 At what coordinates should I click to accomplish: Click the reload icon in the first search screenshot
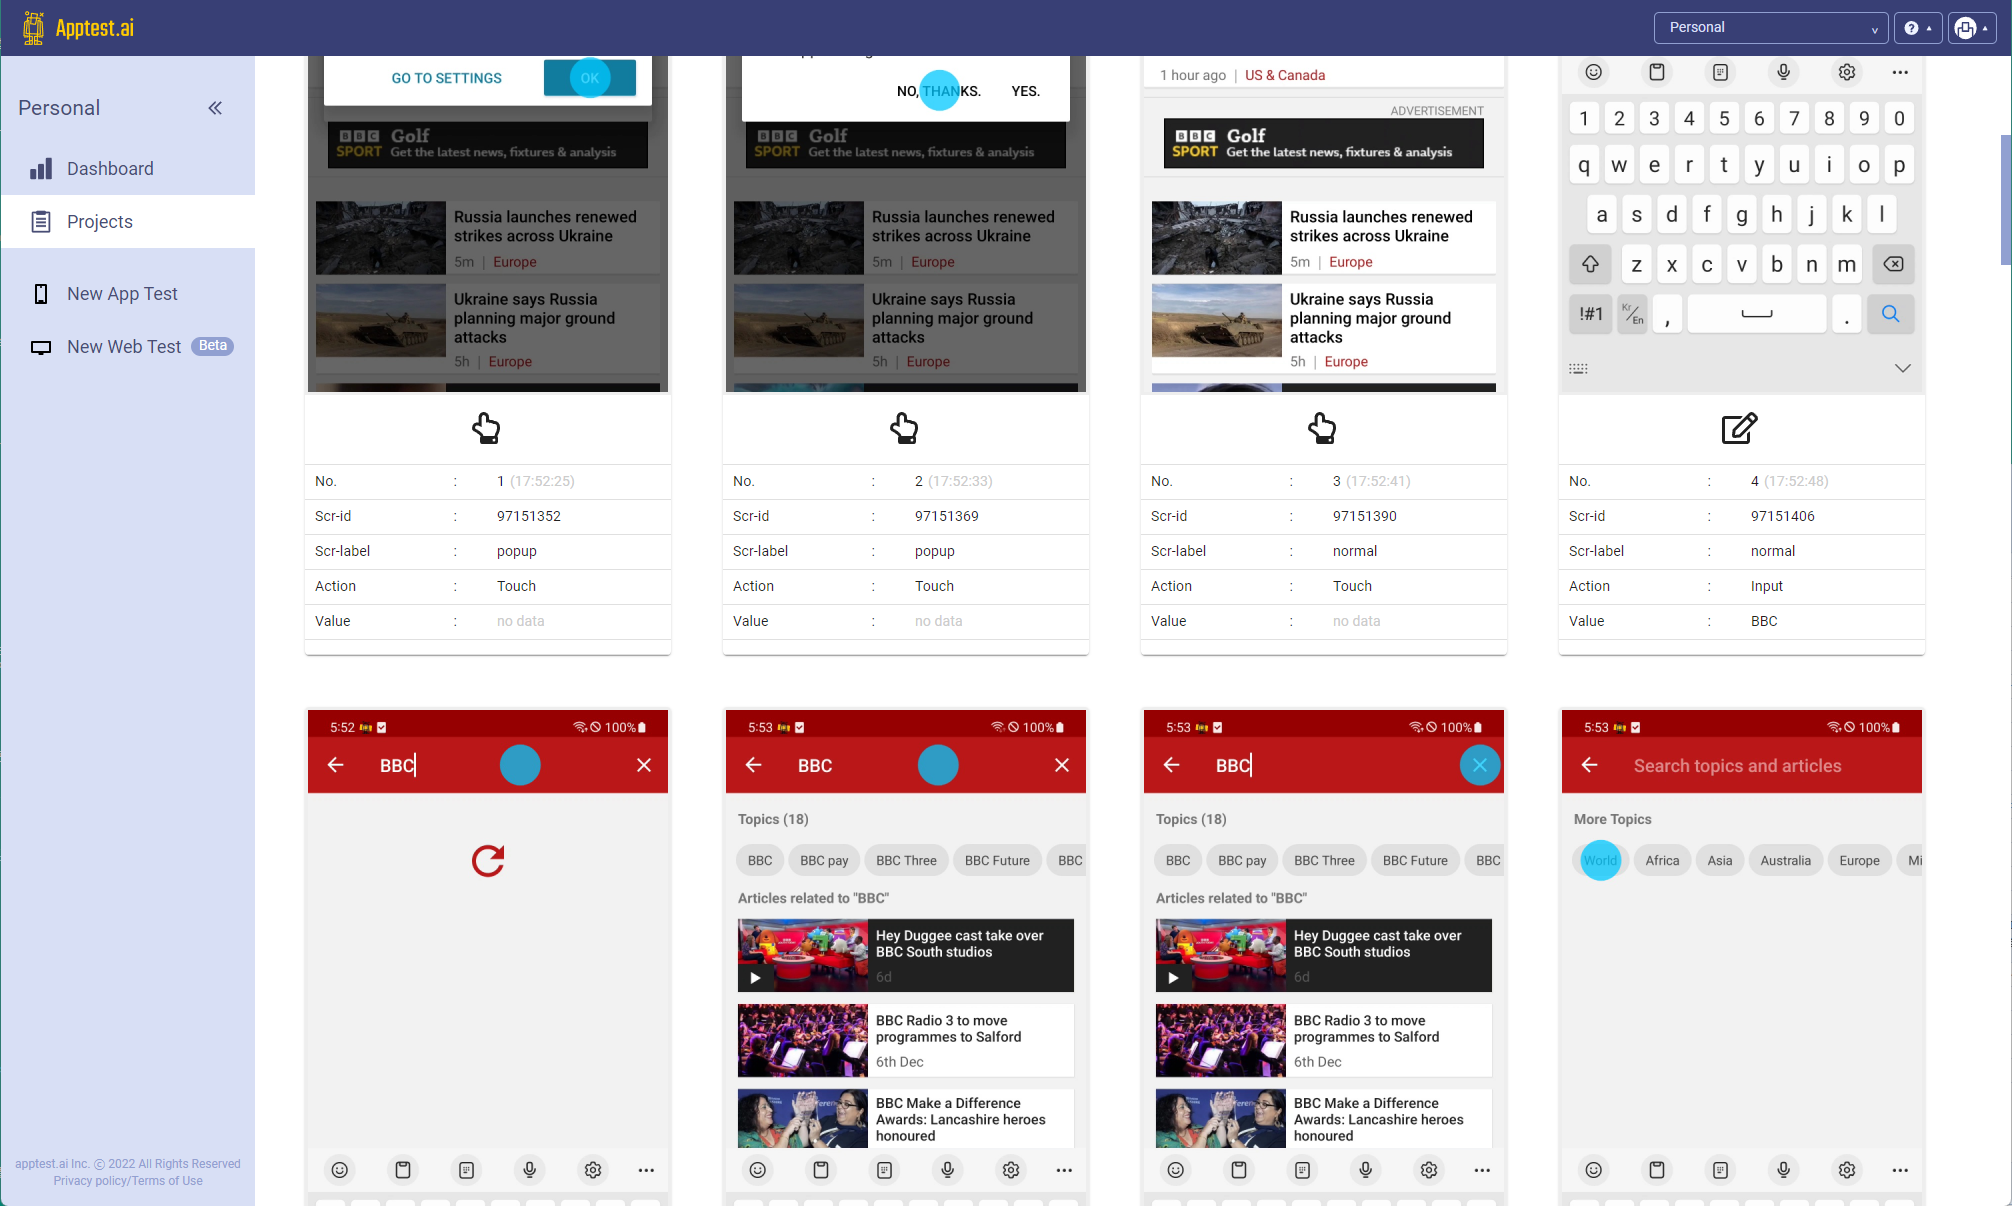[x=488, y=860]
